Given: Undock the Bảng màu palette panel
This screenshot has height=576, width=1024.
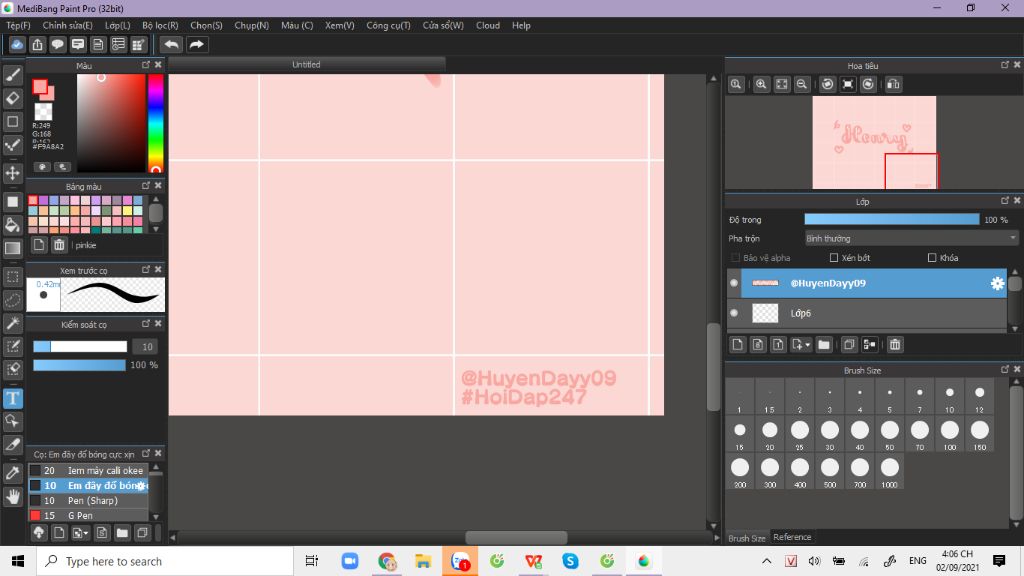Looking at the screenshot, I should pos(146,186).
